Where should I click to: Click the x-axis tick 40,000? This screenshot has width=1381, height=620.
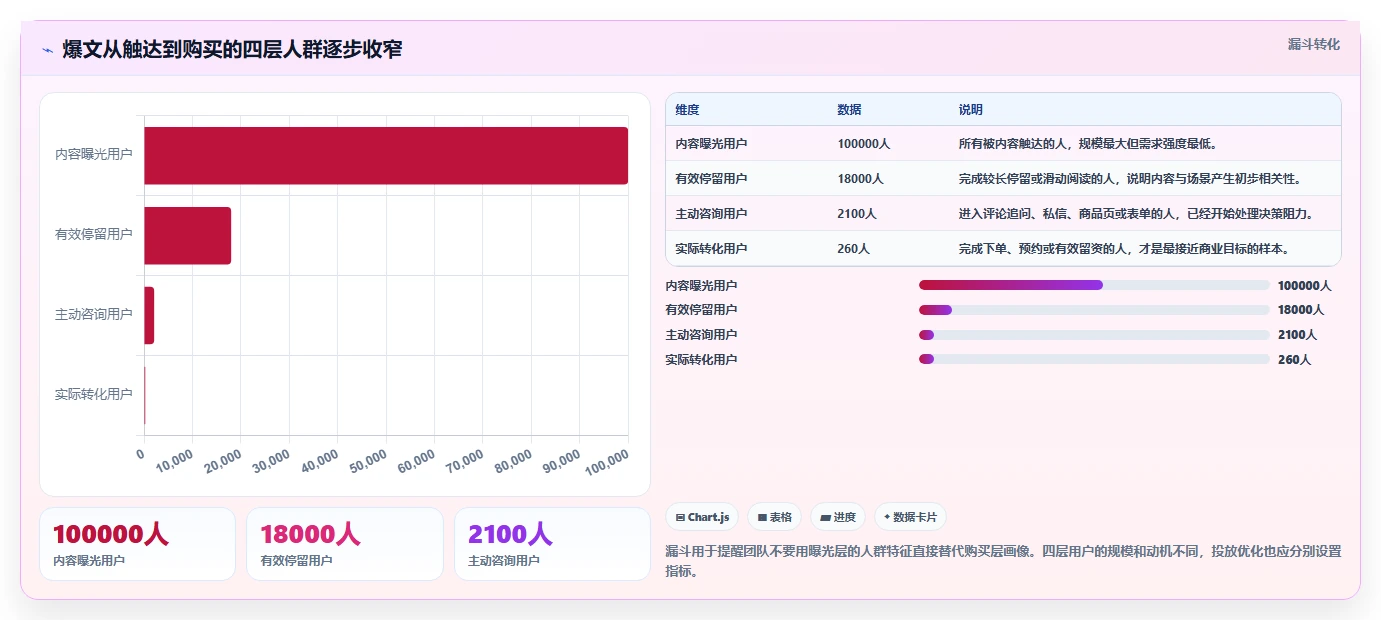pos(318,460)
